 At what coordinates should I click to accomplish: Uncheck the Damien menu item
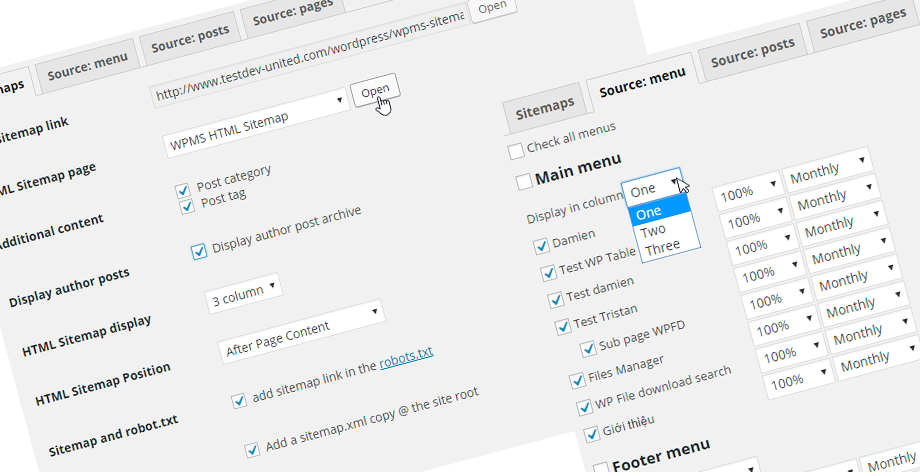(x=541, y=245)
